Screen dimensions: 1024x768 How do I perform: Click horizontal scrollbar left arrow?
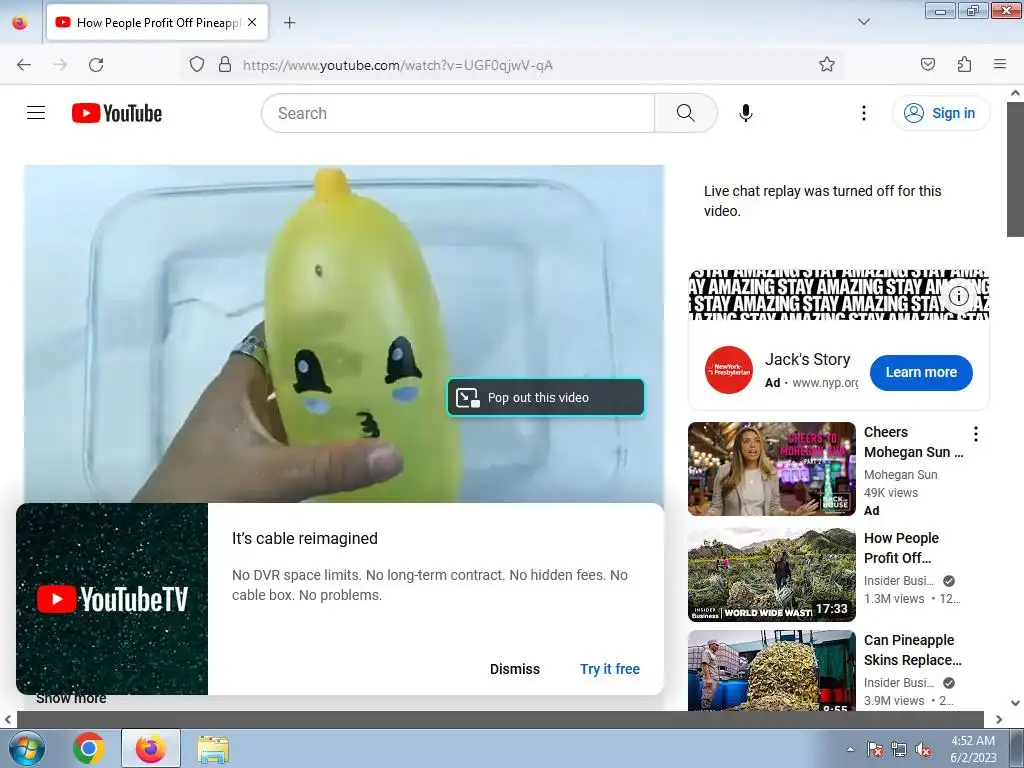tap(7, 719)
